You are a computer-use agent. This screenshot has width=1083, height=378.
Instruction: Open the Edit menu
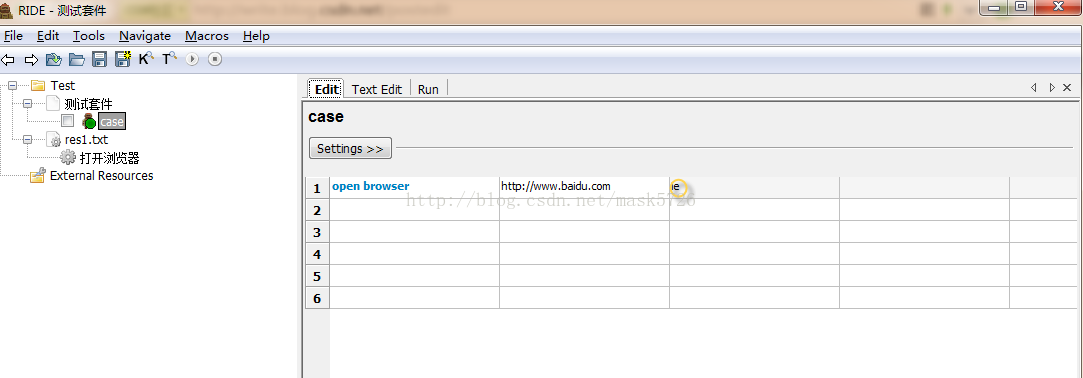click(x=48, y=36)
